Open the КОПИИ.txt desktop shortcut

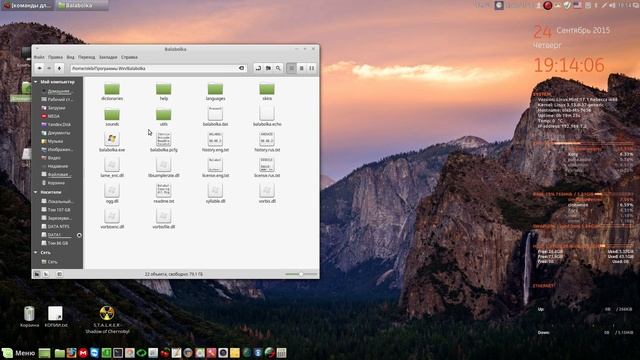coord(56,317)
